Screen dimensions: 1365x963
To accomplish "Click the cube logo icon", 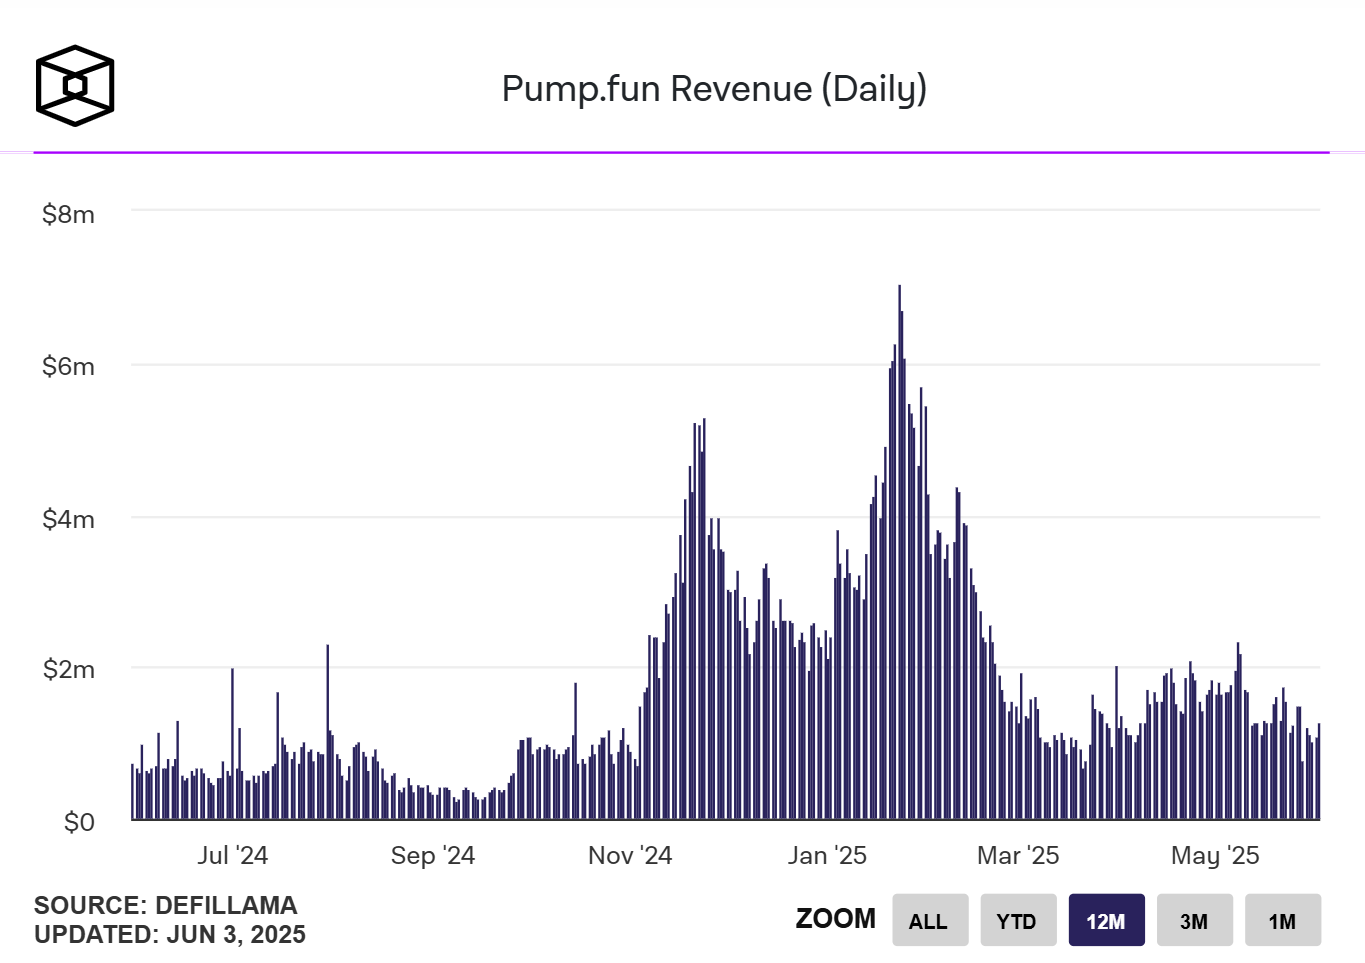I will pyautogui.click(x=75, y=85).
